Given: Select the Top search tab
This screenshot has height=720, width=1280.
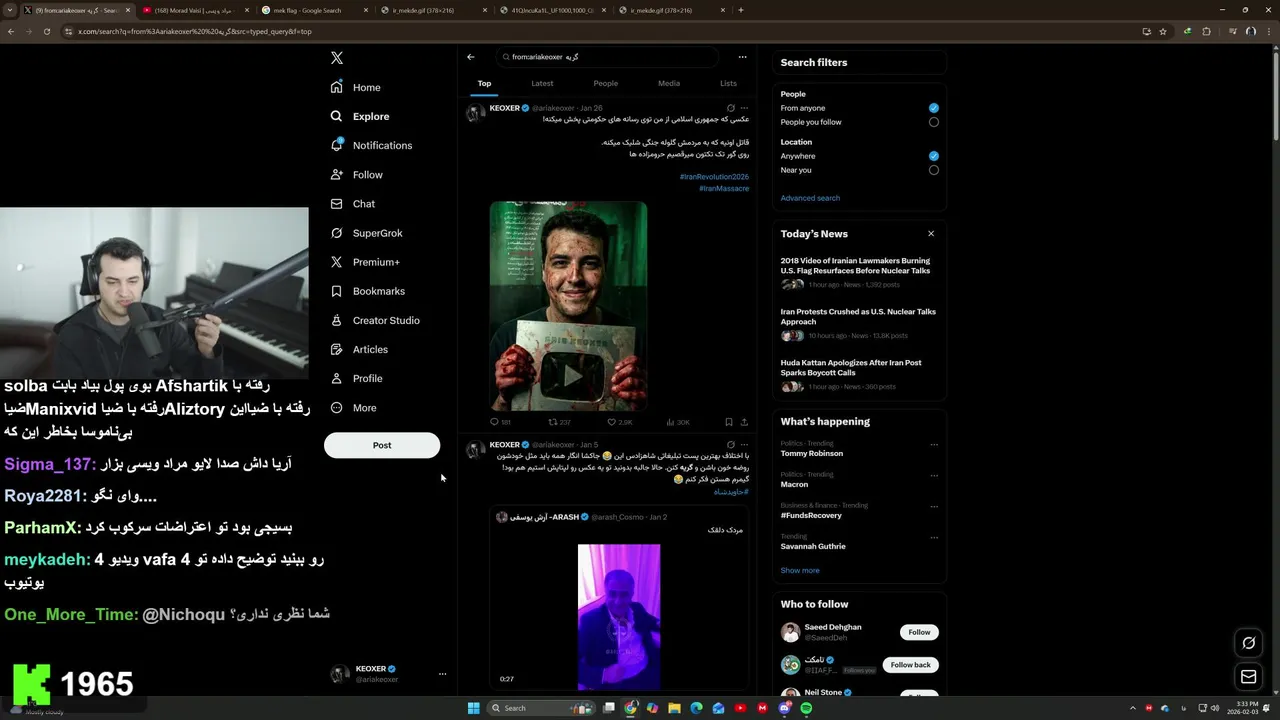Looking at the screenshot, I should coord(484,84).
